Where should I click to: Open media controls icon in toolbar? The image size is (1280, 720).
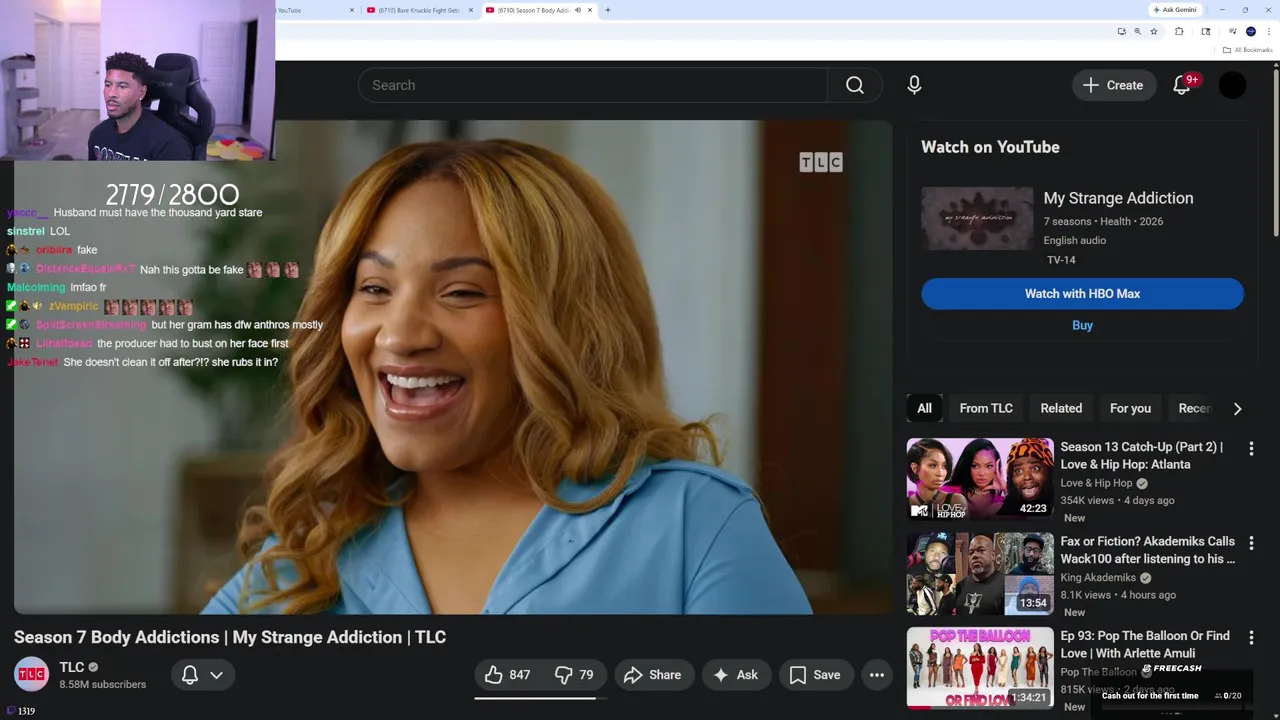pyautogui.click(x=1234, y=31)
